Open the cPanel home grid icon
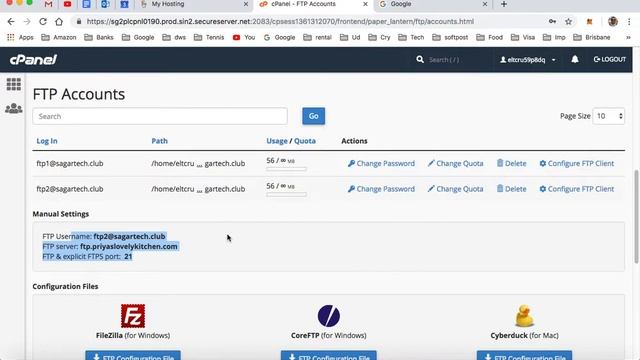Viewport: 640px width, 360px height. 13,84
